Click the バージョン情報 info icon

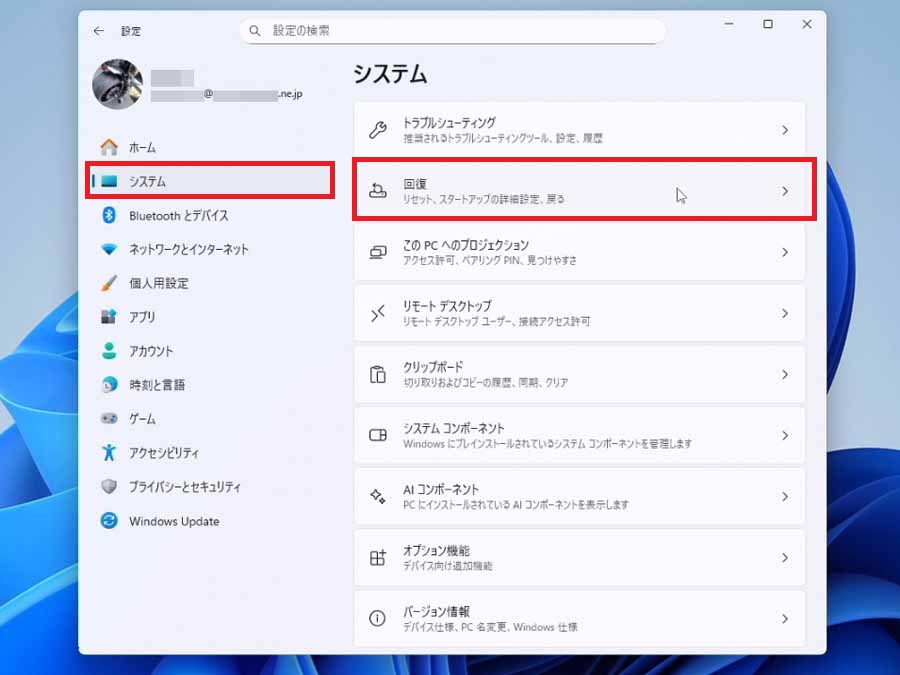coord(378,618)
